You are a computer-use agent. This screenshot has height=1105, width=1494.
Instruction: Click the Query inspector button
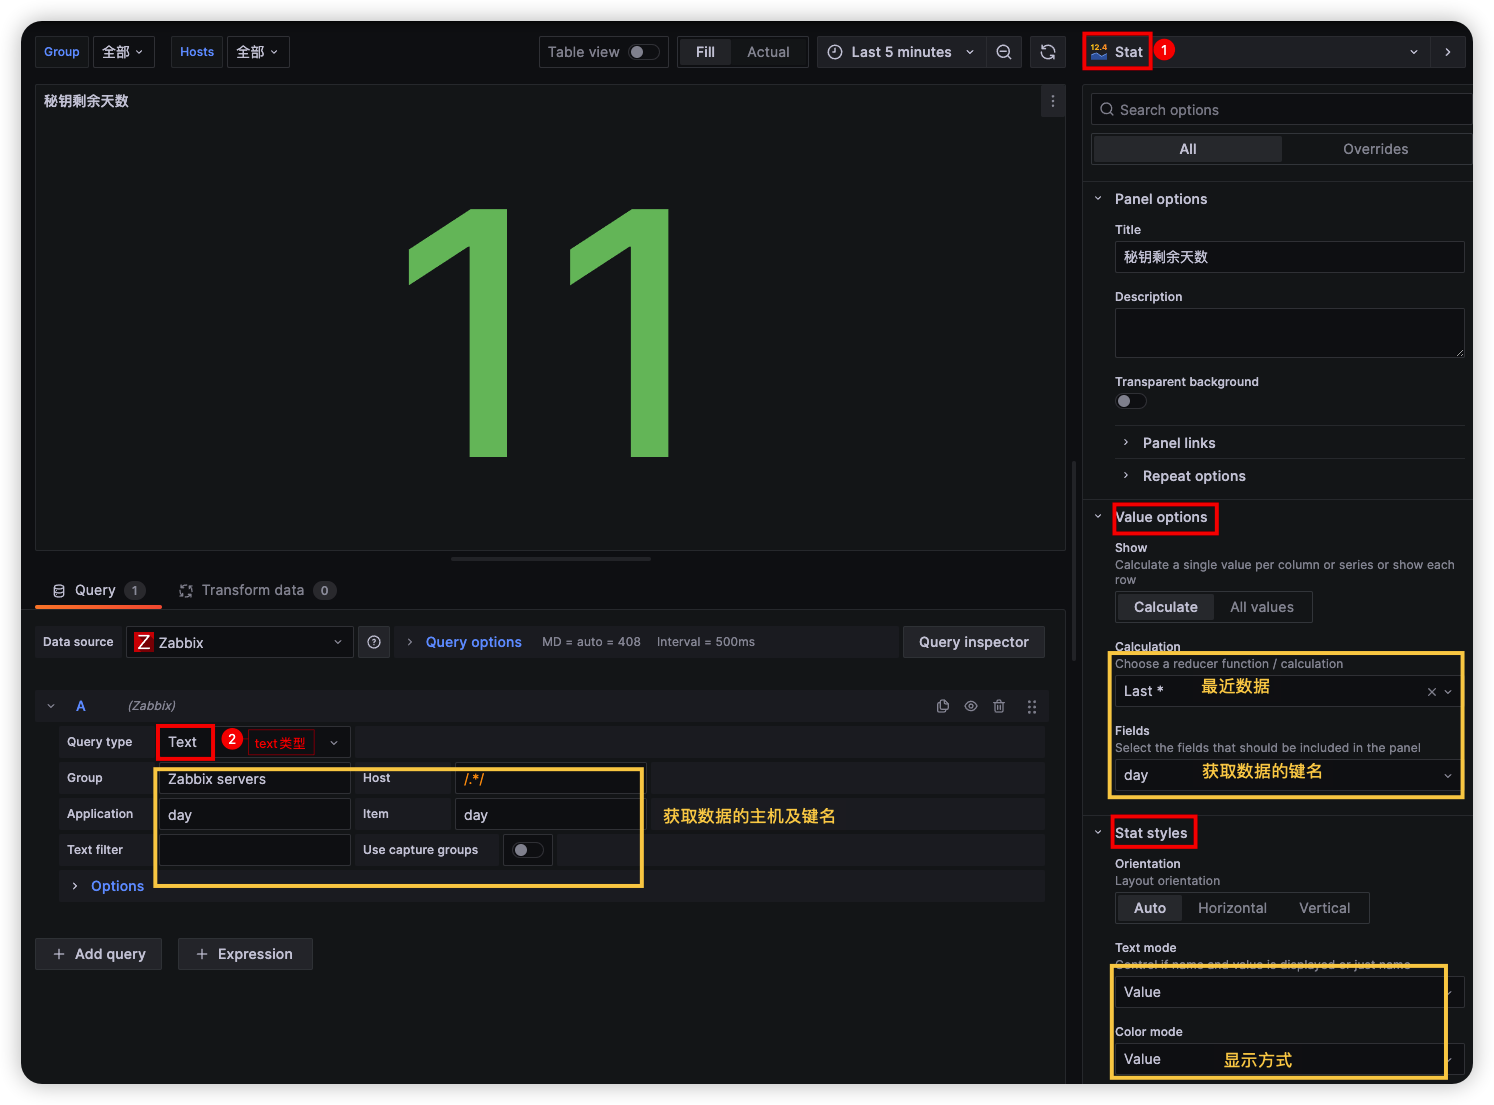[x=973, y=642]
